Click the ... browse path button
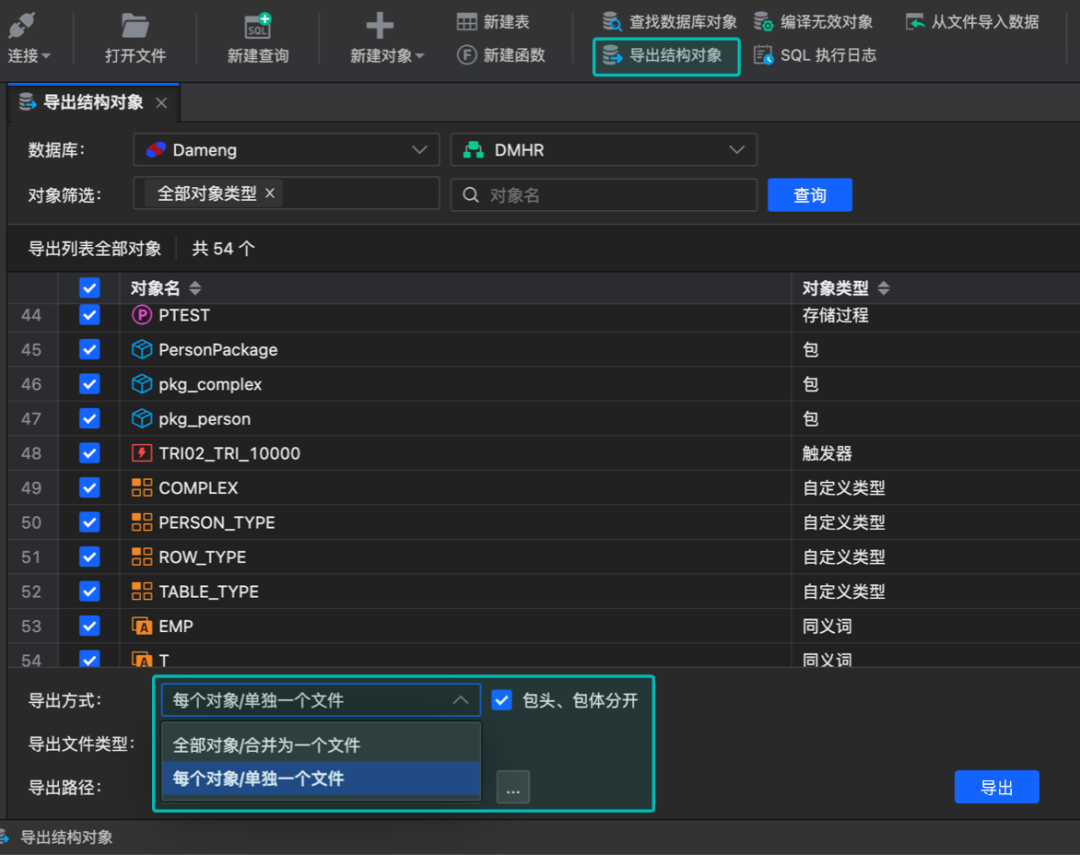This screenshot has height=855, width=1080. (x=513, y=787)
